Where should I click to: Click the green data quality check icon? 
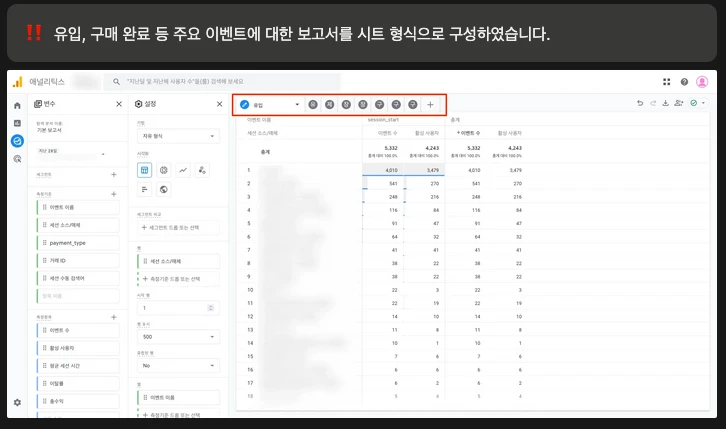(x=694, y=103)
